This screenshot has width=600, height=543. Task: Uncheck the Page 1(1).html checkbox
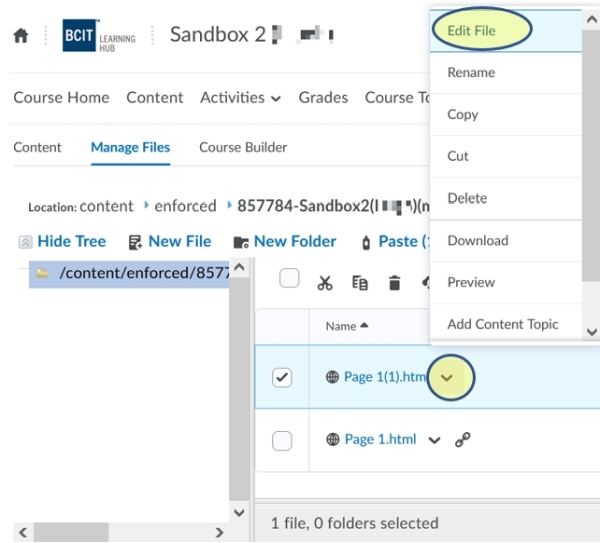point(282,377)
